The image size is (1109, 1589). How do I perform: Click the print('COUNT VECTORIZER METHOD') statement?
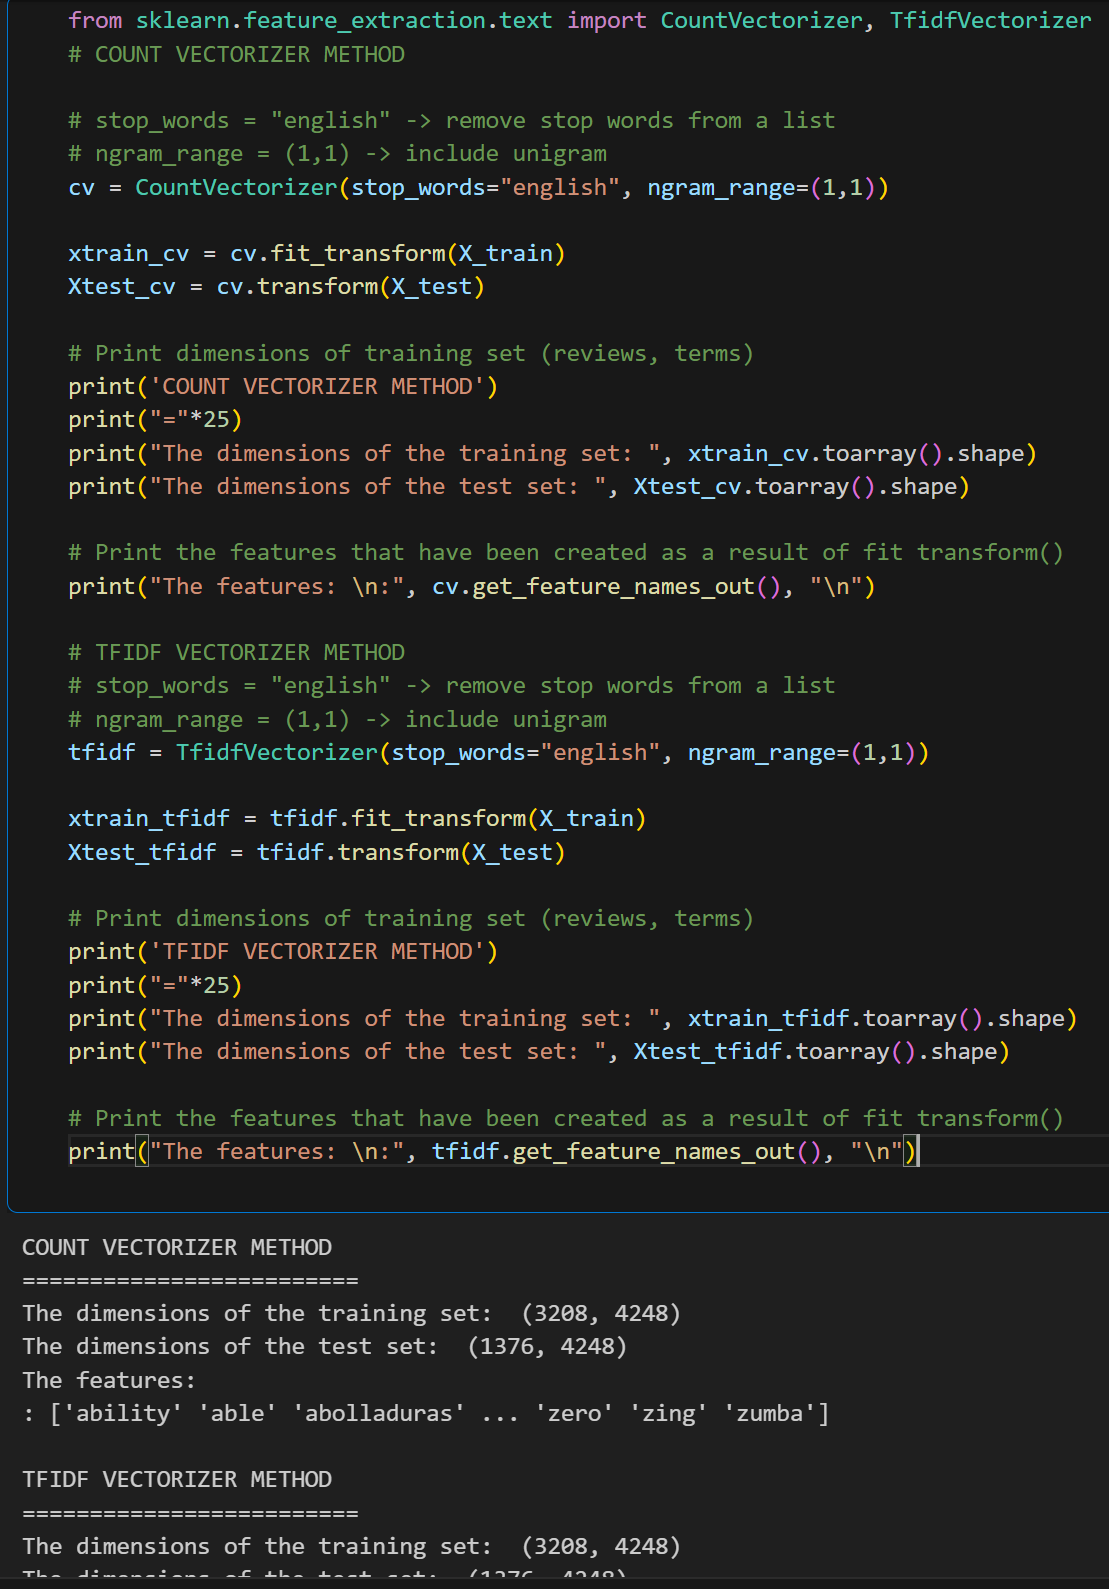[x=282, y=386]
